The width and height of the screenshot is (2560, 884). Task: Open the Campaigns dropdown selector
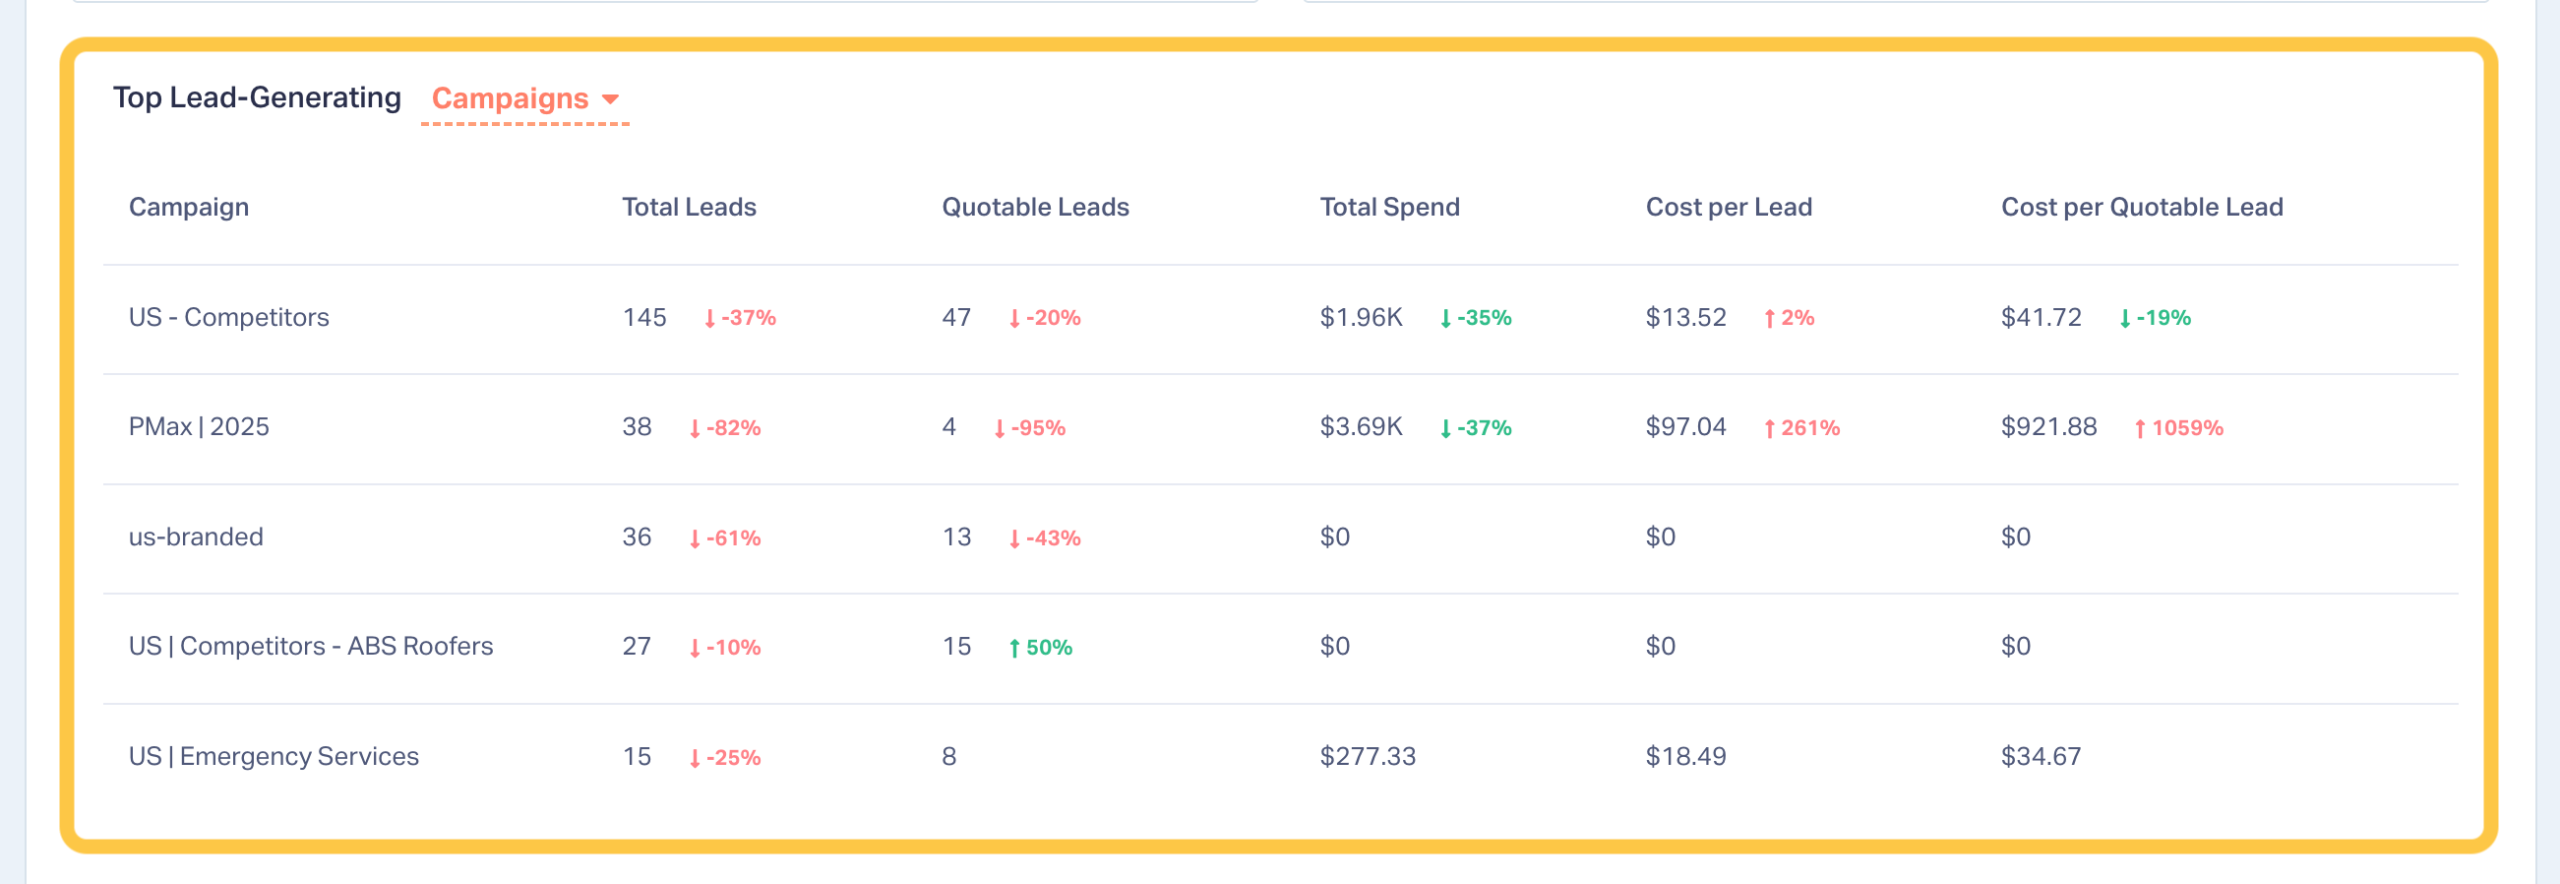point(510,99)
